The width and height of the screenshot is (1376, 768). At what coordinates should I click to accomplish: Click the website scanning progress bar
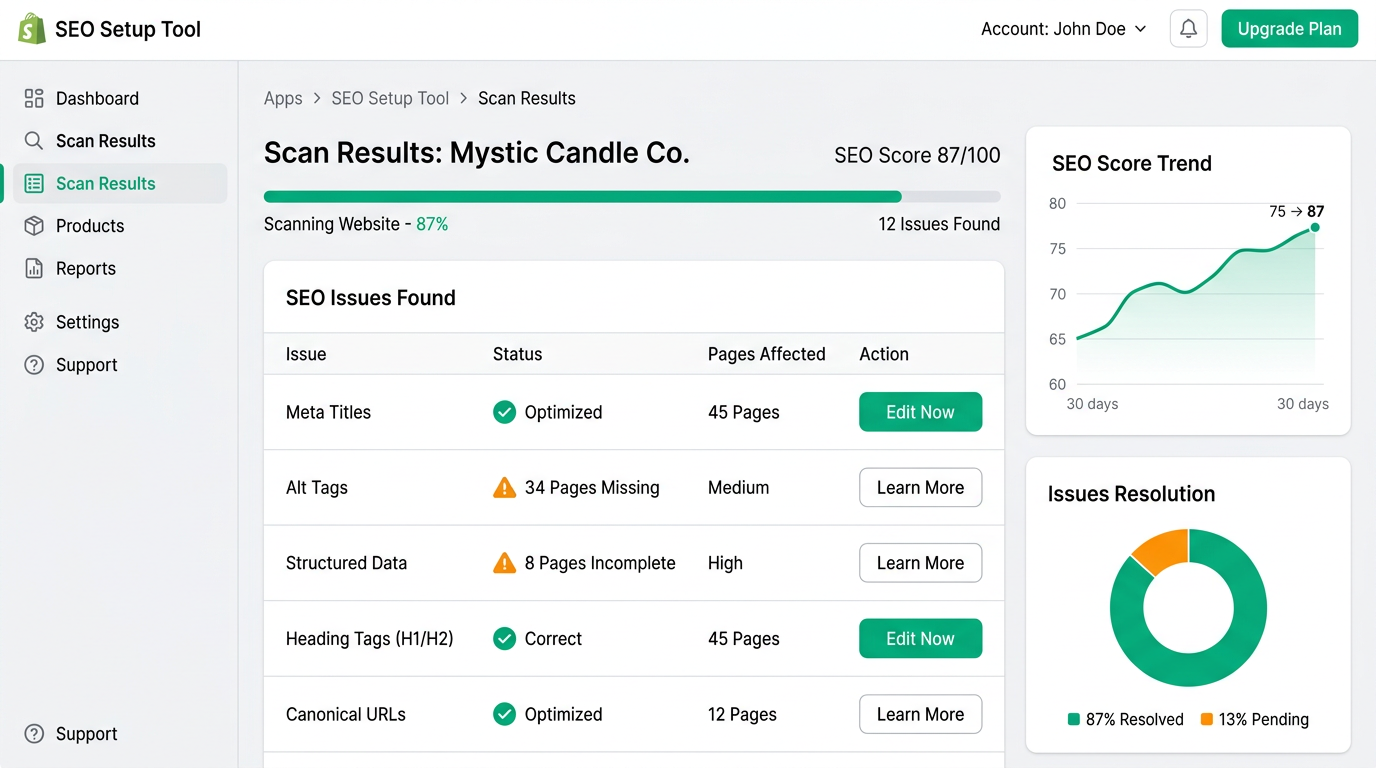[631, 196]
